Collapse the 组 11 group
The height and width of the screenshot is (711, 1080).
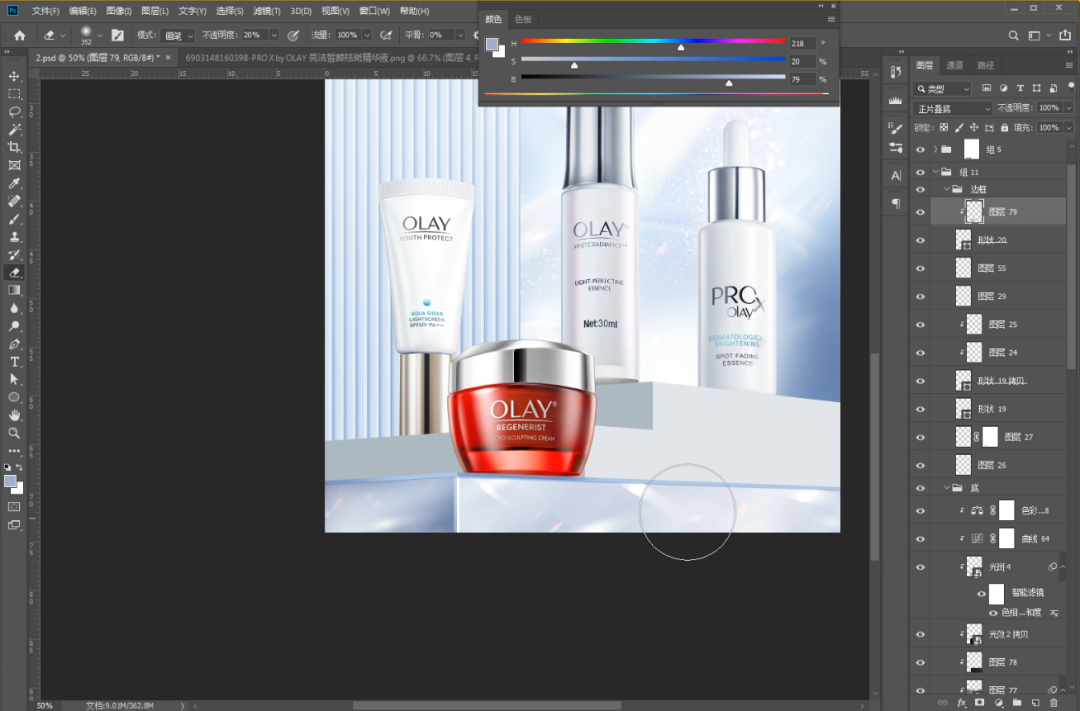(935, 172)
